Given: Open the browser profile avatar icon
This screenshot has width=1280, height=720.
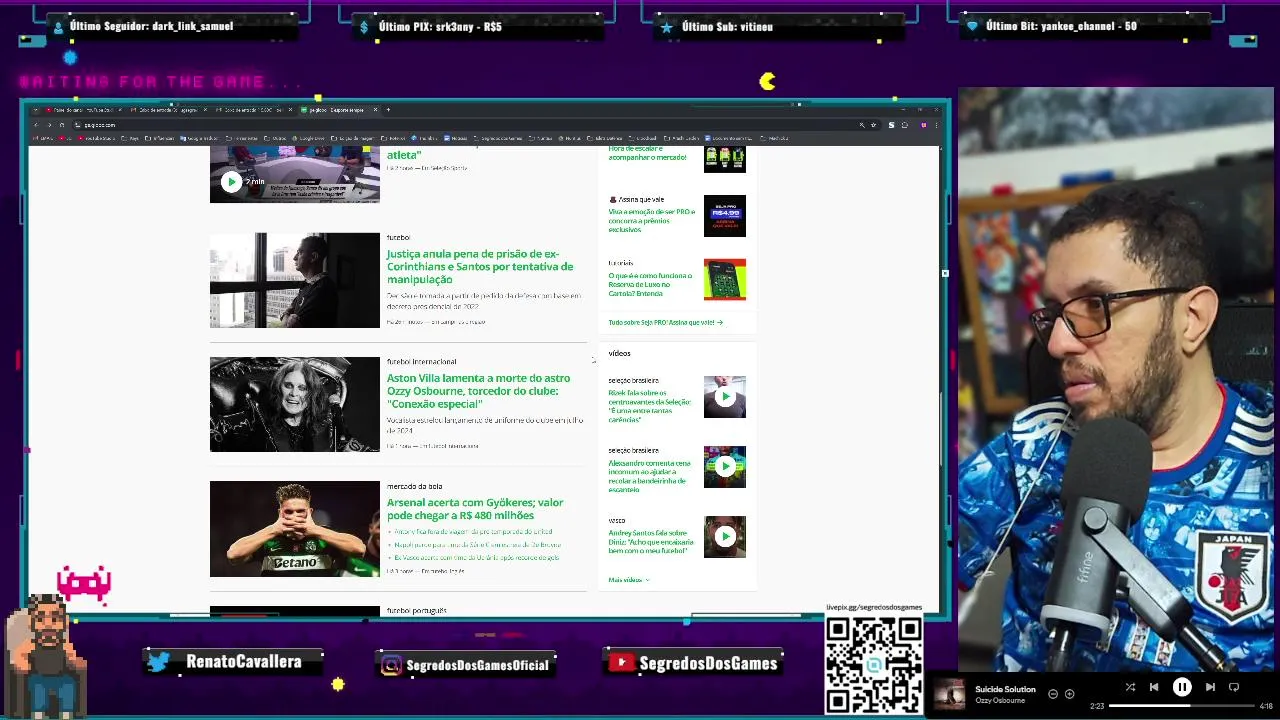Looking at the screenshot, I should pyautogui.click(x=924, y=125).
